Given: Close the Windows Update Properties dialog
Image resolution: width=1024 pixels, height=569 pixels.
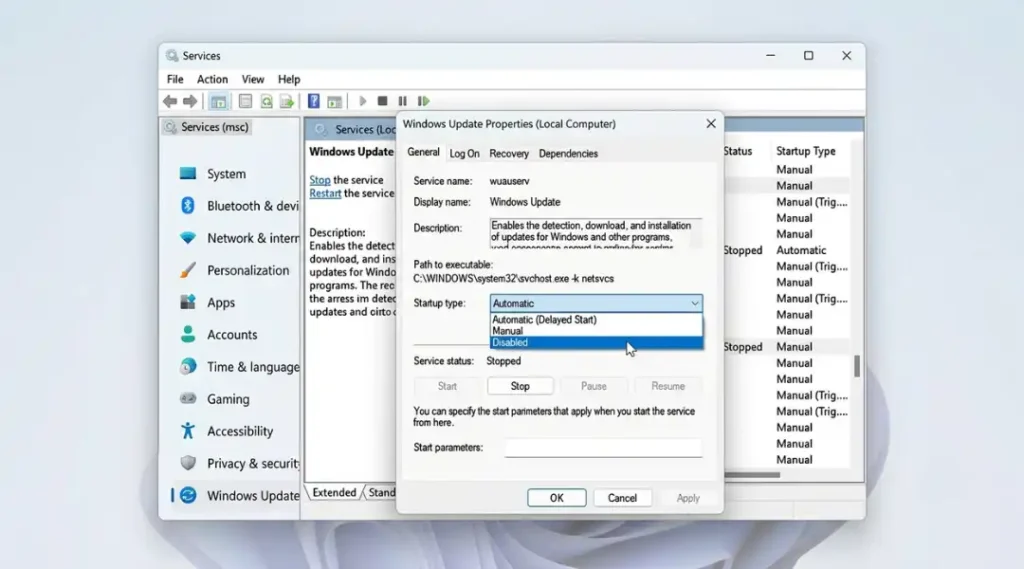Looking at the screenshot, I should 711,123.
